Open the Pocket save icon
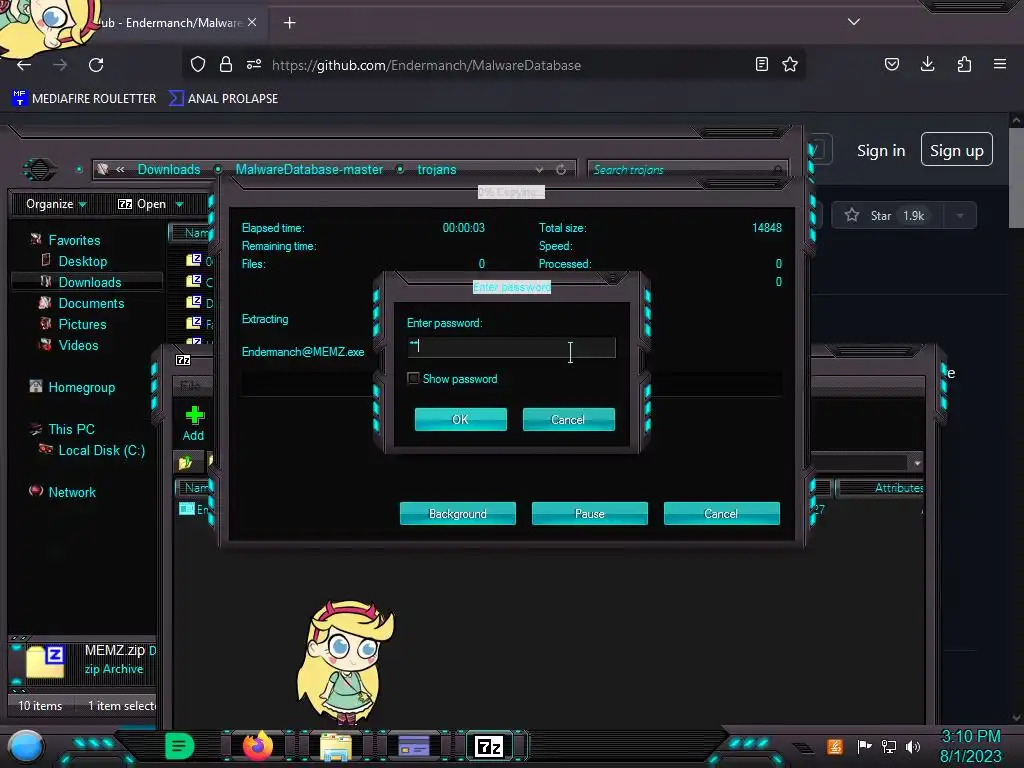 891,64
